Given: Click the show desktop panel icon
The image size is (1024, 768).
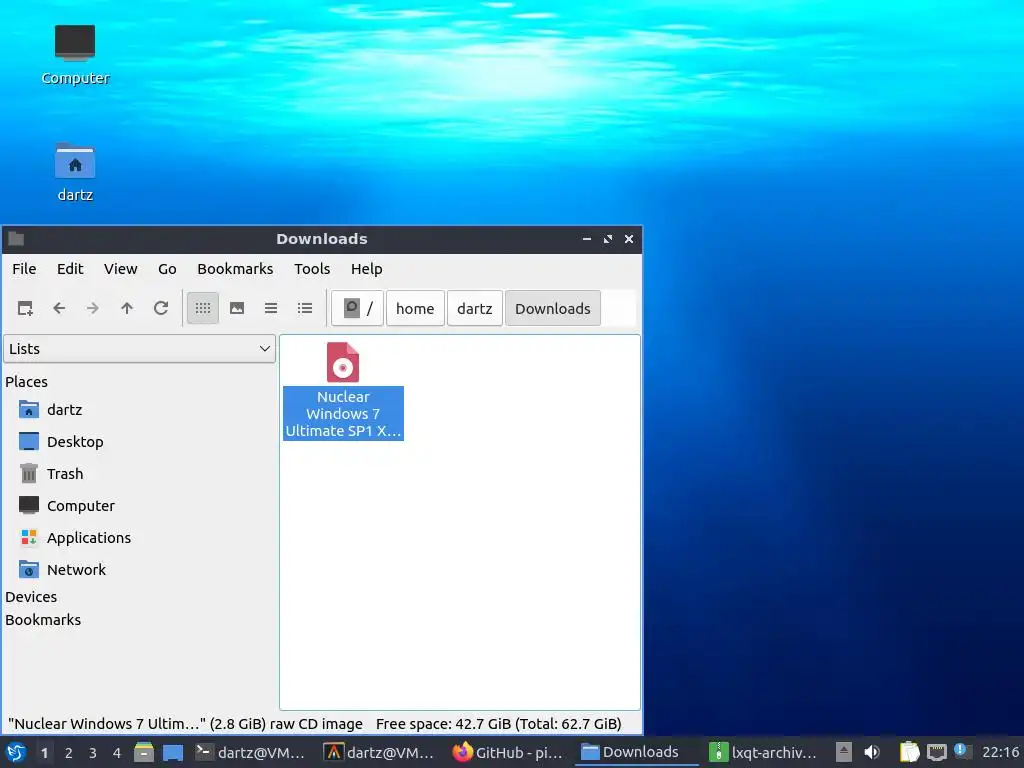Looking at the screenshot, I should click(x=173, y=752).
